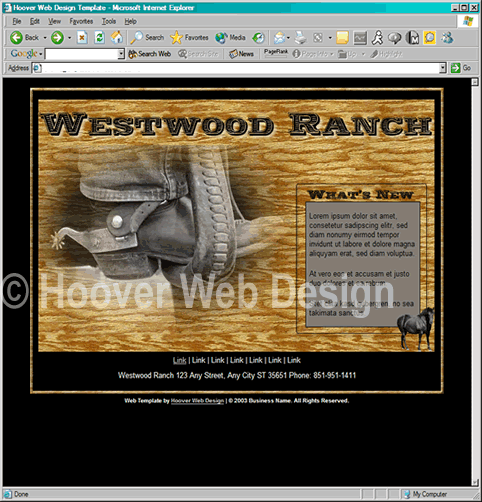Click the gray chart toolbar icon
This screenshot has width=482, height=502.
click(x=360, y=38)
